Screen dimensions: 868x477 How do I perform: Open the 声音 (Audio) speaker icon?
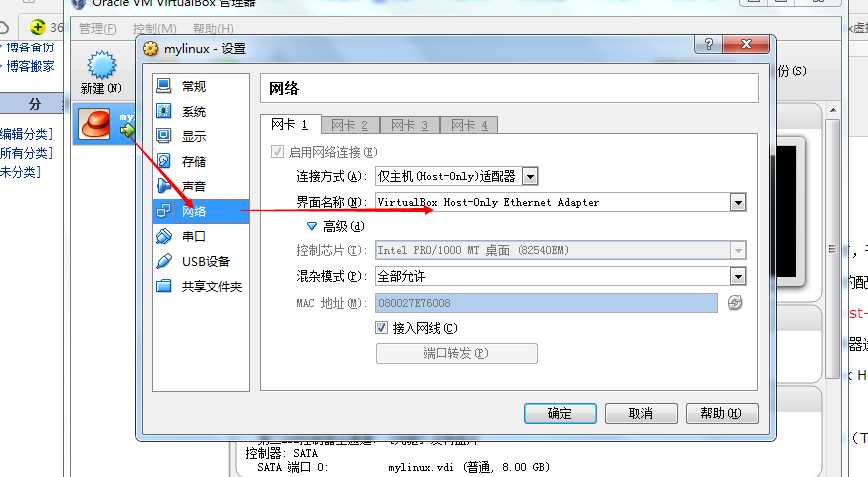click(x=164, y=186)
